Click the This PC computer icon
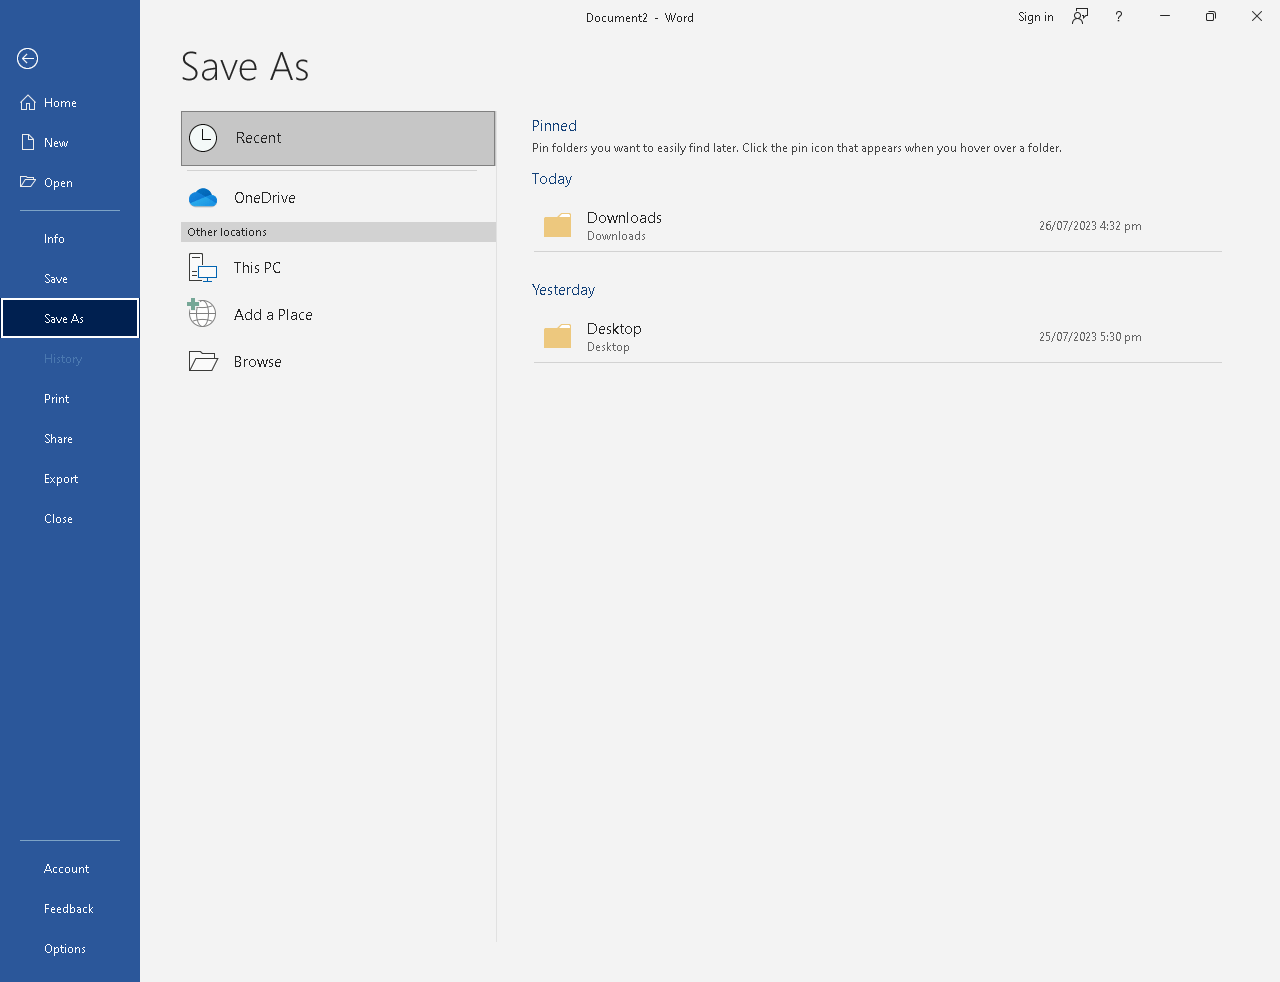The width and height of the screenshot is (1280, 982). [x=203, y=268]
